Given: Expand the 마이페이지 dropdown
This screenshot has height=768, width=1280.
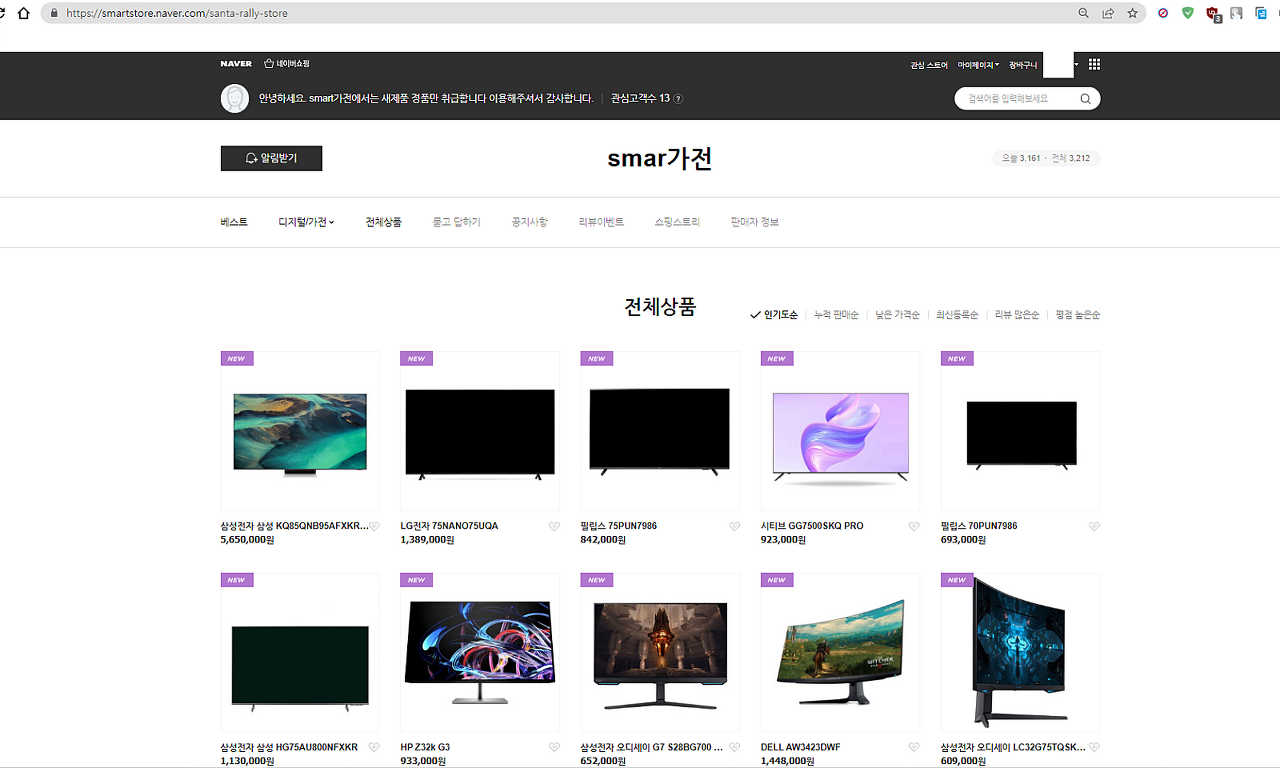Looking at the screenshot, I should point(978,65).
